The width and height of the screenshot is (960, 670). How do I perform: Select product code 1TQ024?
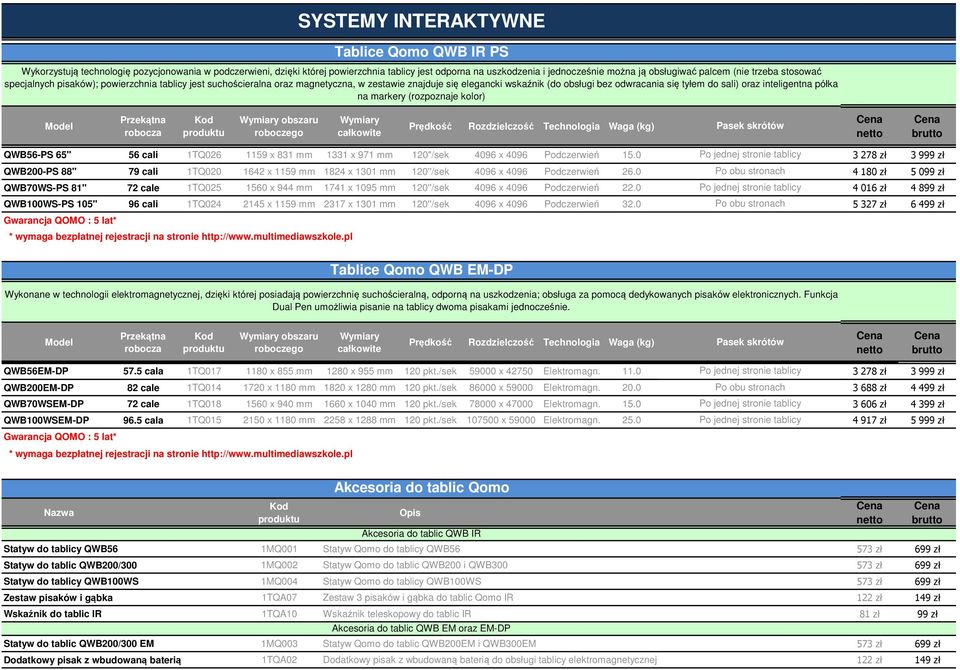click(204, 204)
